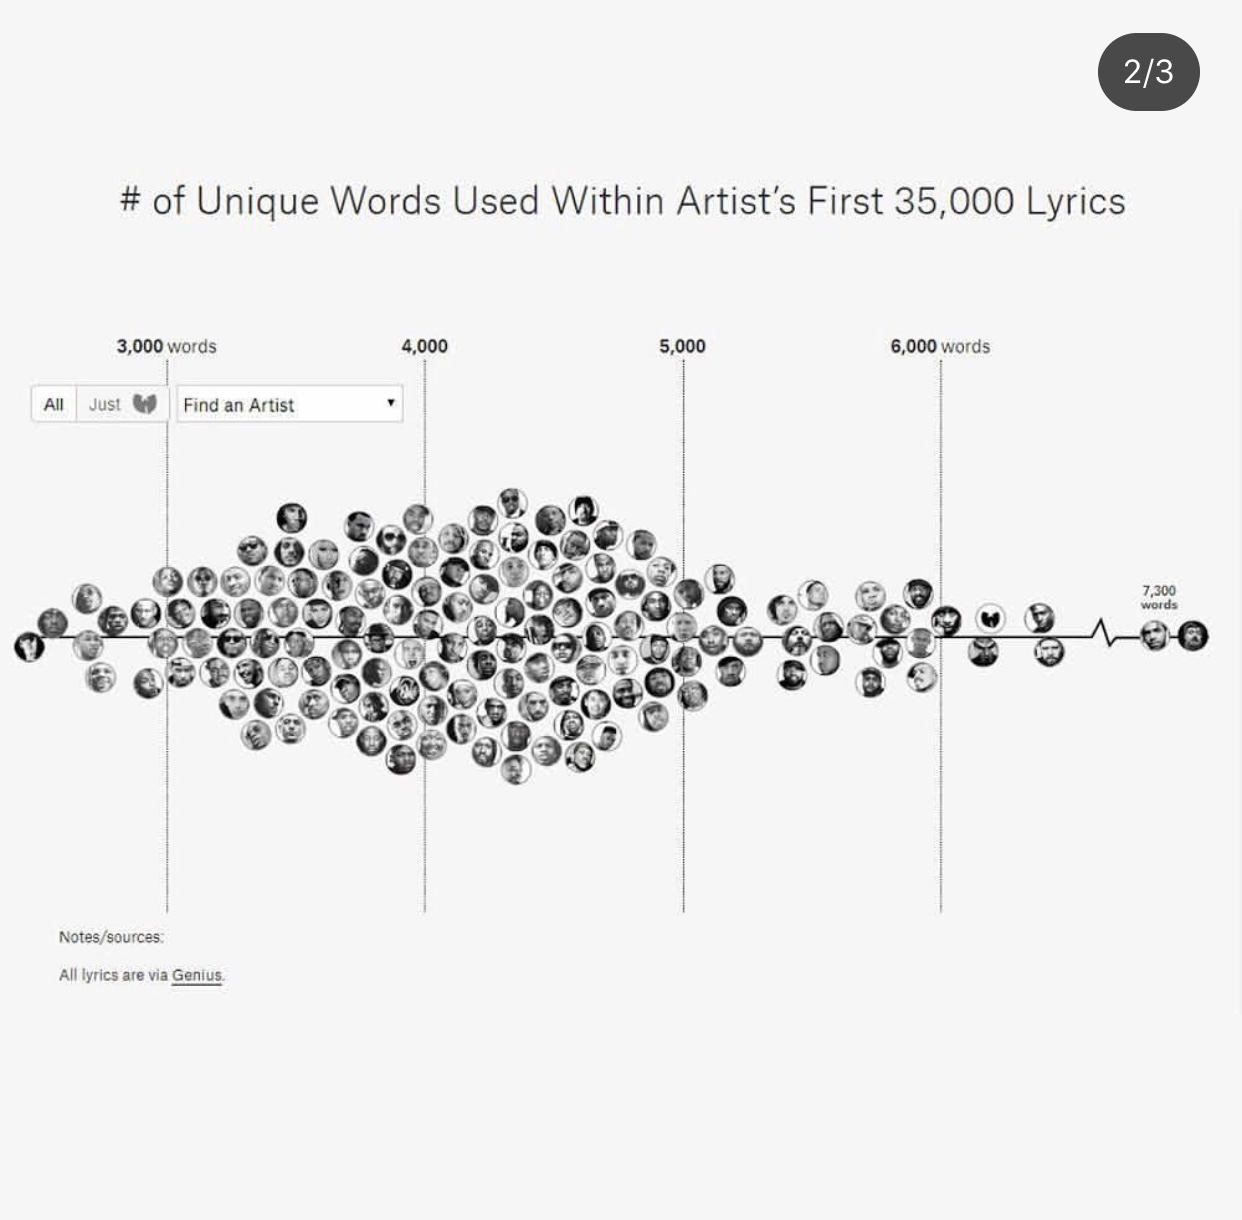Image resolution: width=1242 pixels, height=1220 pixels.
Task: Open the "Find an Artist" dropdown
Action: pos(290,404)
